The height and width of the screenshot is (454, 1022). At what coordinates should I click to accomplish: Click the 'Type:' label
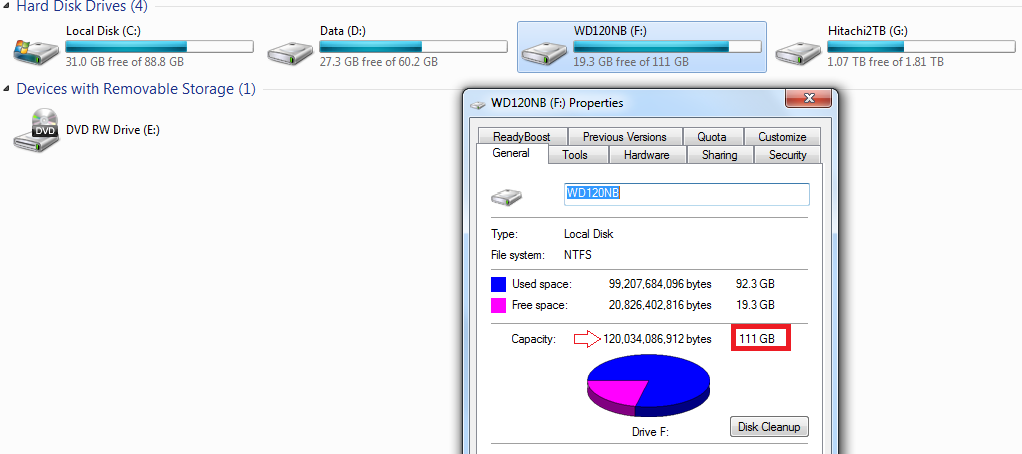tap(504, 234)
